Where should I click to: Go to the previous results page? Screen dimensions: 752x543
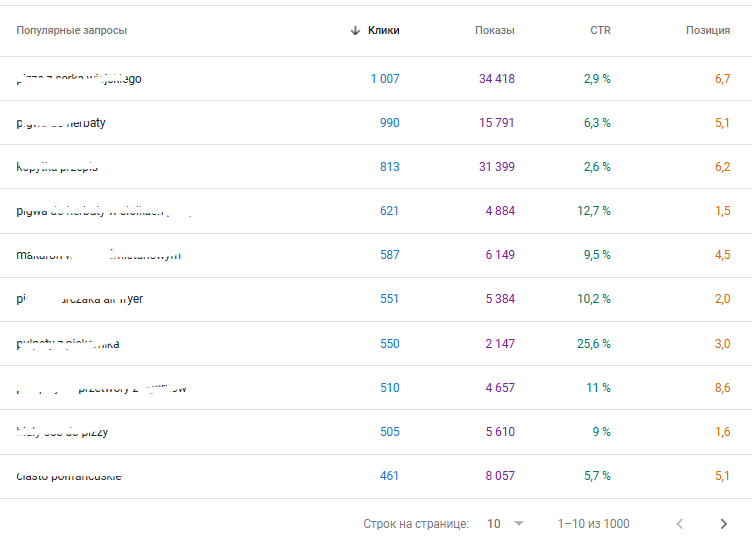pyautogui.click(x=680, y=523)
